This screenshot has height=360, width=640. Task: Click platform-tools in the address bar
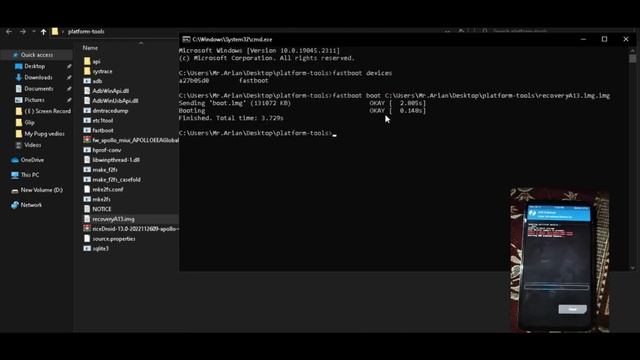click(86, 31)
